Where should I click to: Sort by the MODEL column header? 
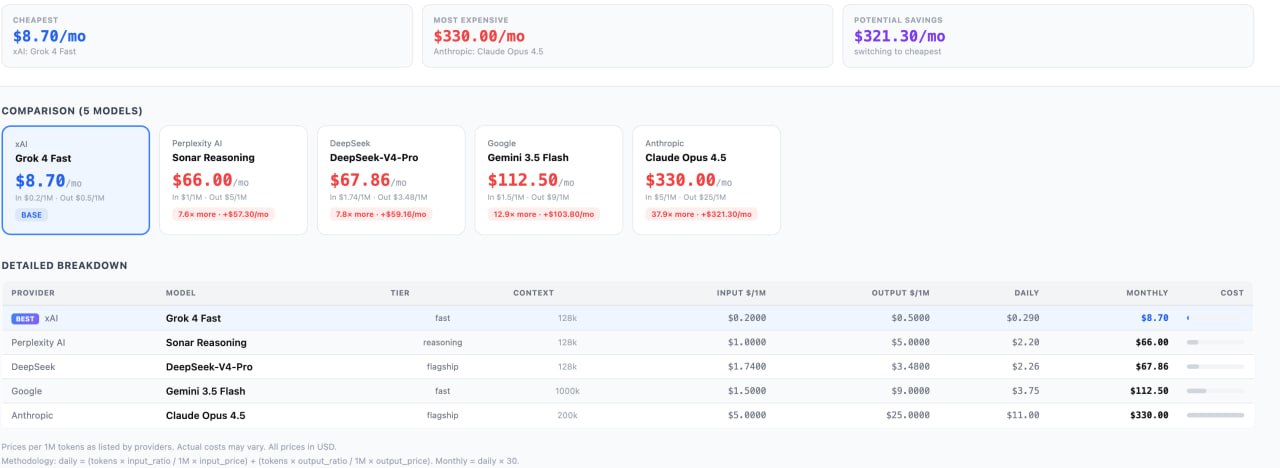point(181,293)
